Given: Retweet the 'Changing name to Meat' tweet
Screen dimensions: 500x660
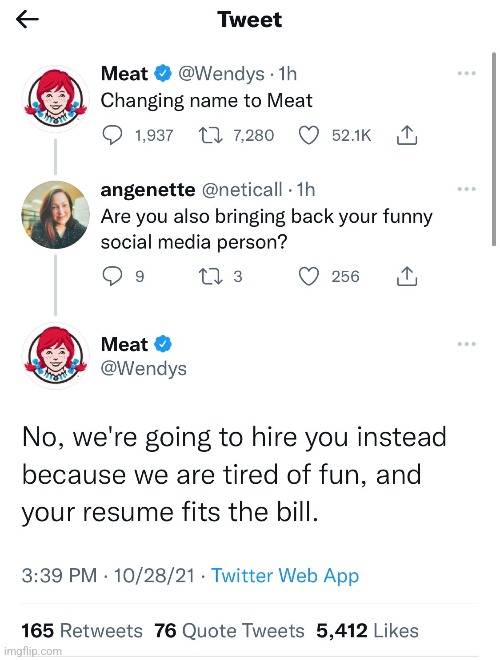Looking at the screenshot, I should (210, 136).
